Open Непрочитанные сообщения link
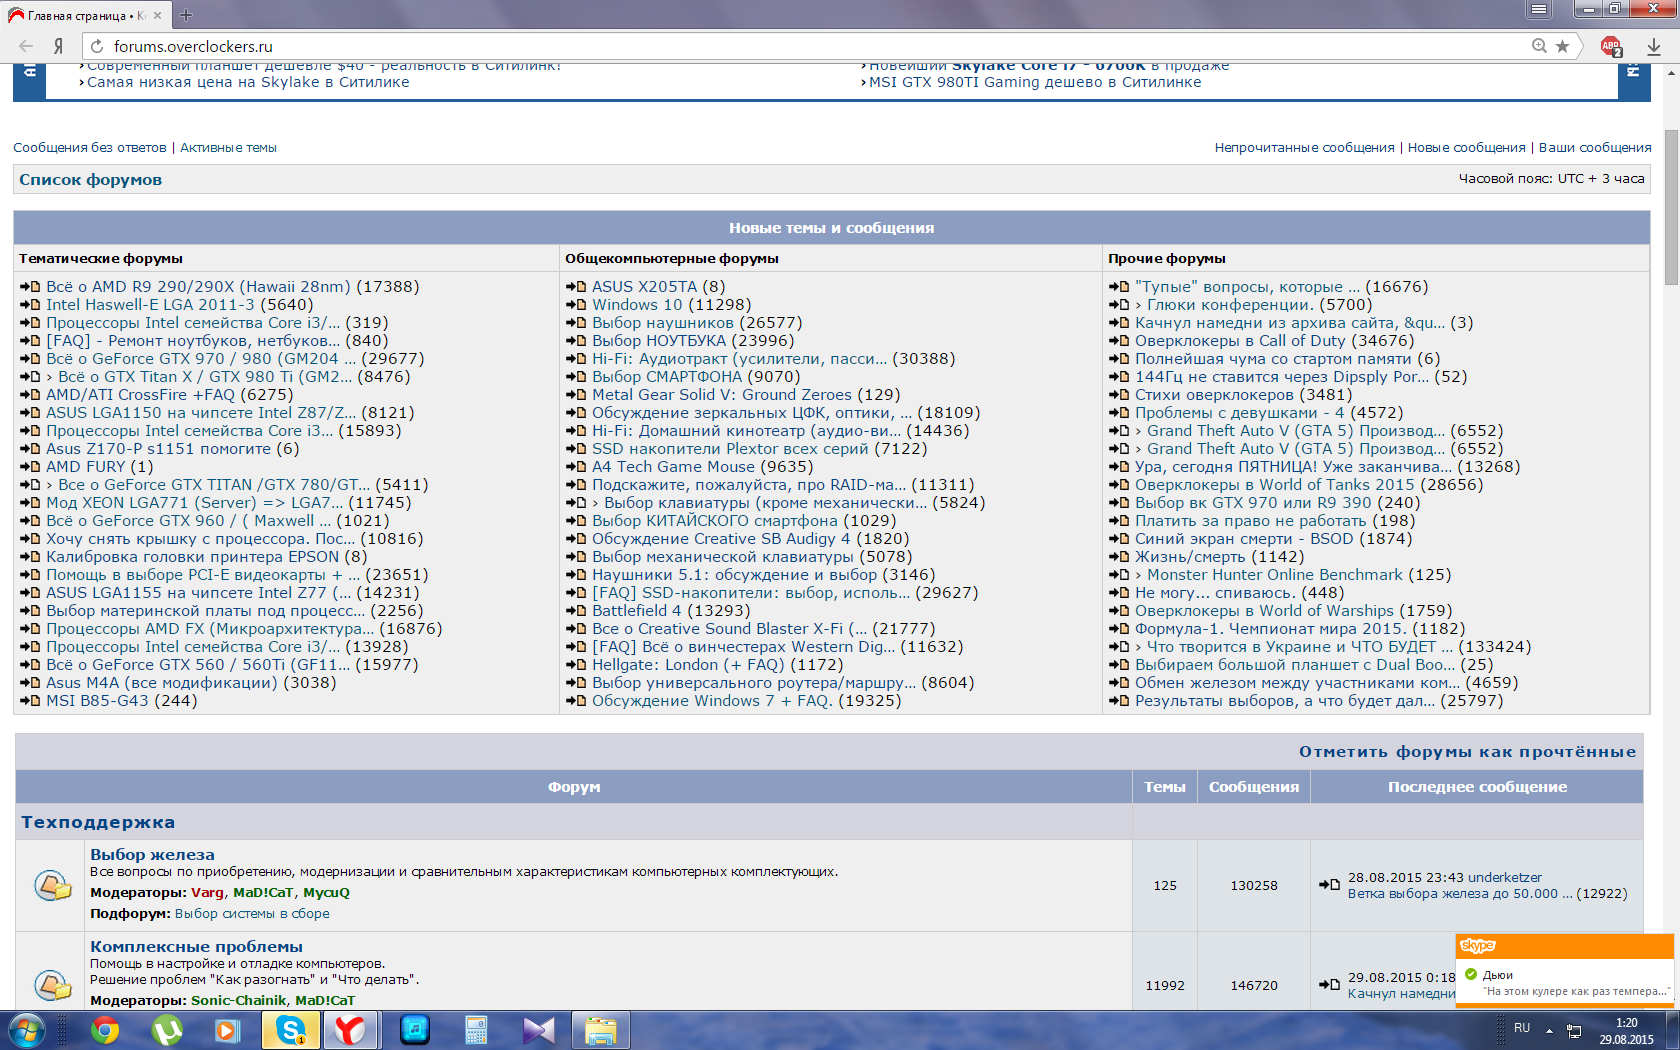Image resolution: width=1680 pixels, height=1050 pixels. tap(1304, 148)
